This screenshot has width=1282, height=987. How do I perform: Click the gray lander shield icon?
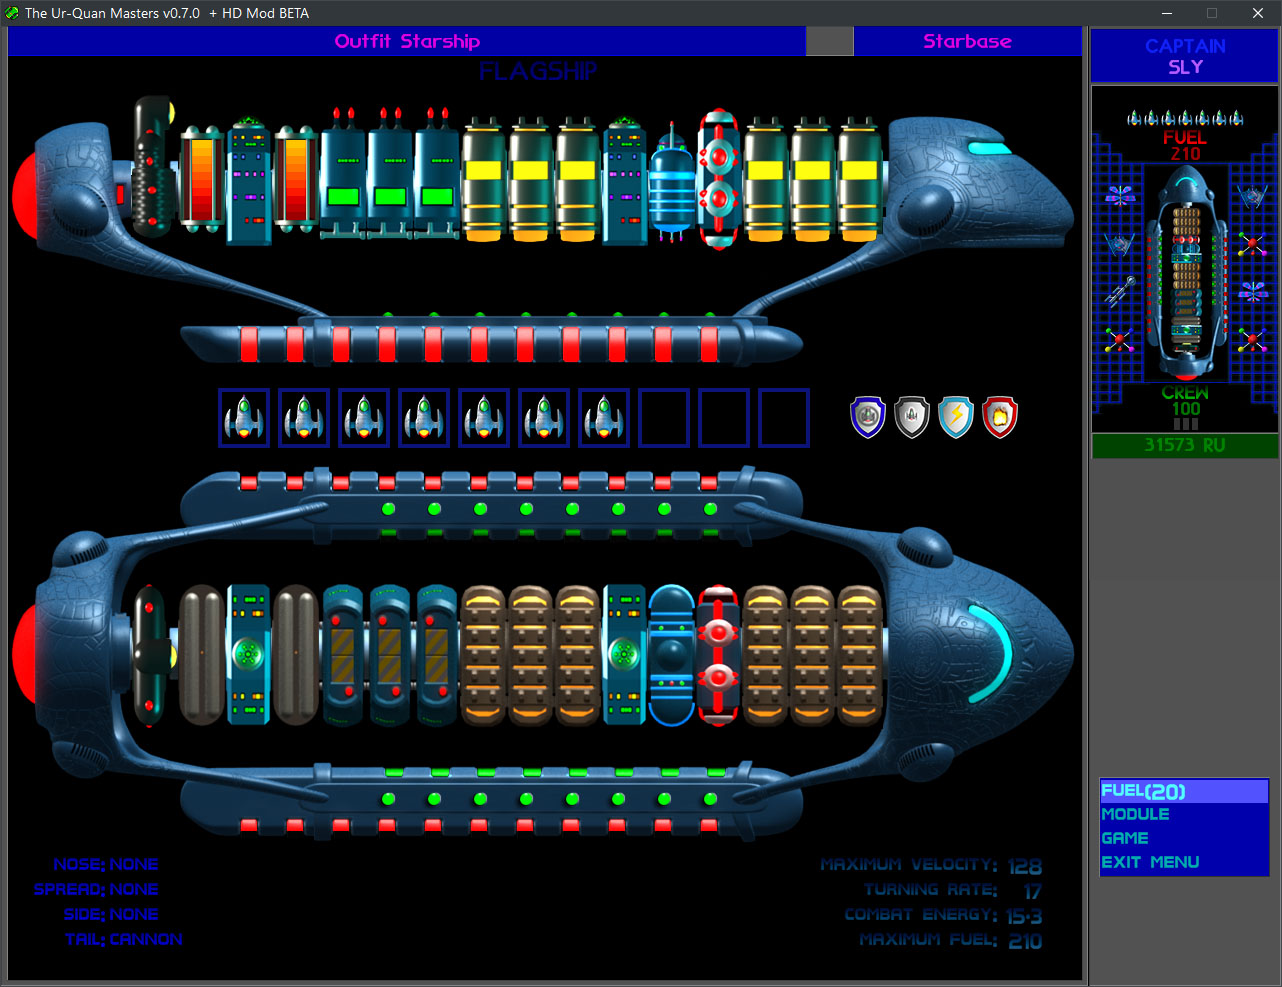click(912, 417)
